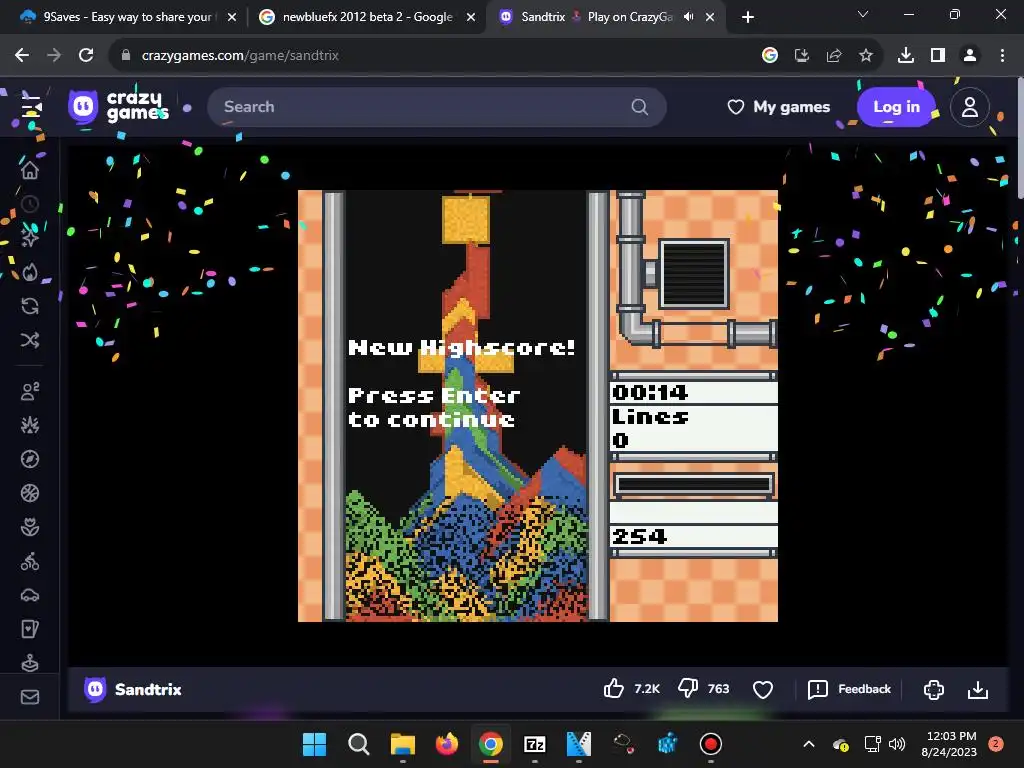Open Random game shuffle icon

tap(30, 340)
